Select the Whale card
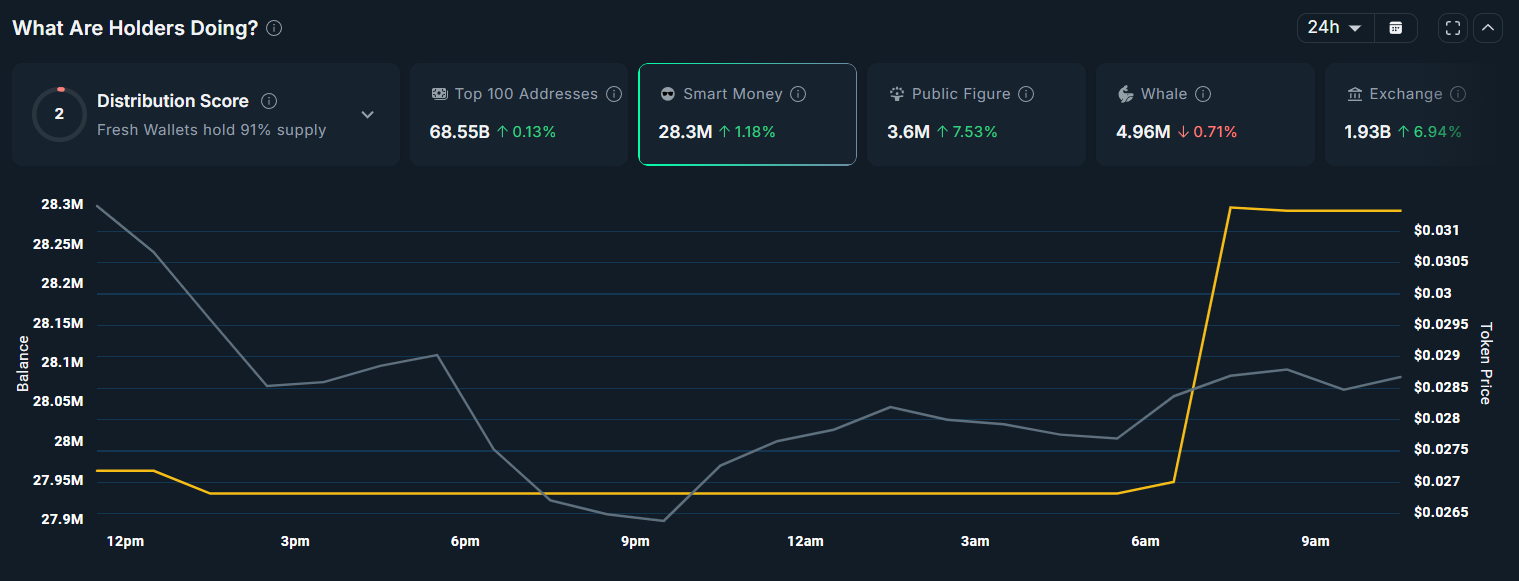The height and width of the screenshot is (581, 1519). click(1205, 114)
